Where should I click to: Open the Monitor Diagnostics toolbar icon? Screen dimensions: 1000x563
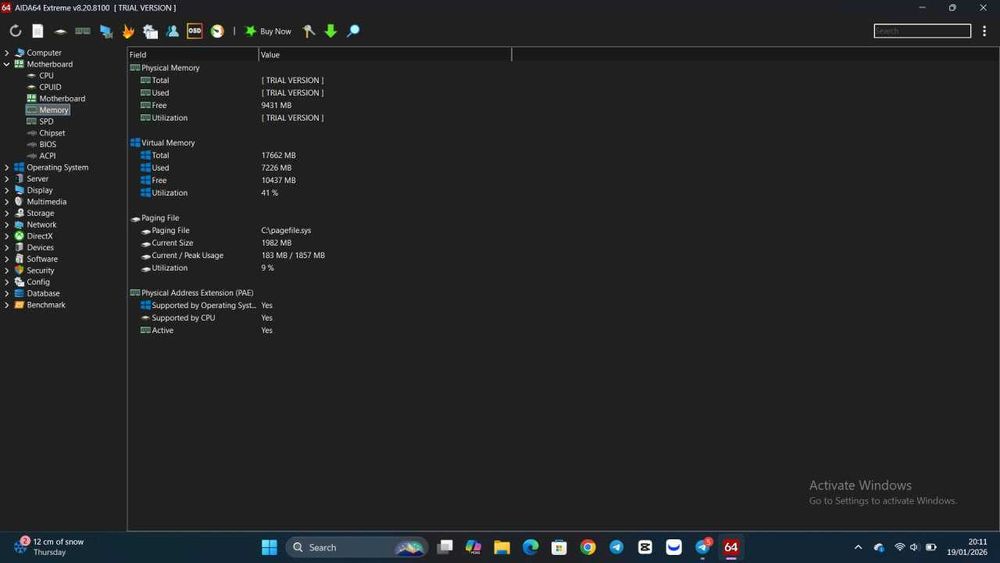(106, 31)
